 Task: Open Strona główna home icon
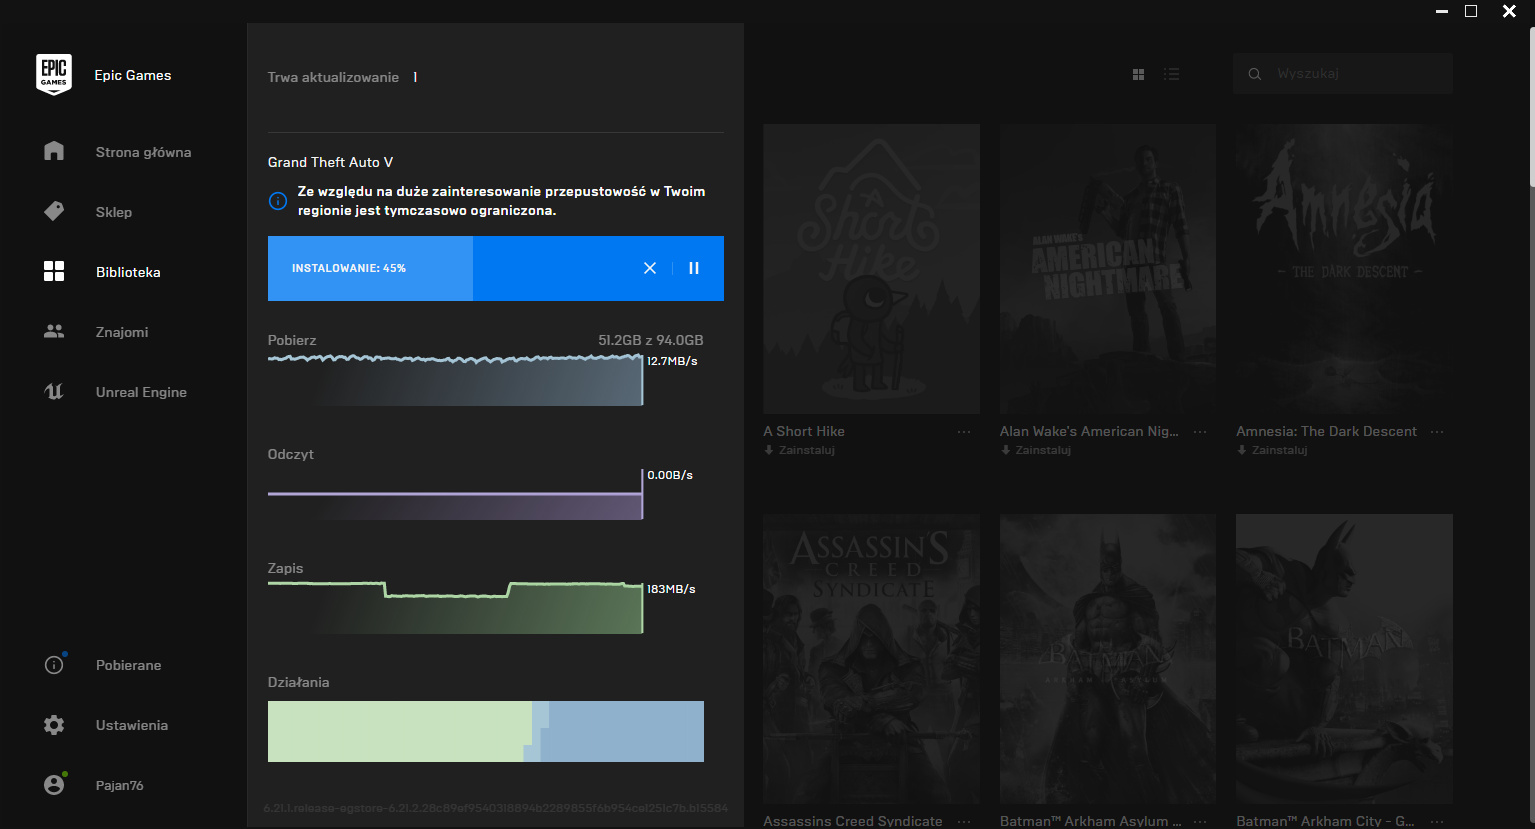[54, 151]
